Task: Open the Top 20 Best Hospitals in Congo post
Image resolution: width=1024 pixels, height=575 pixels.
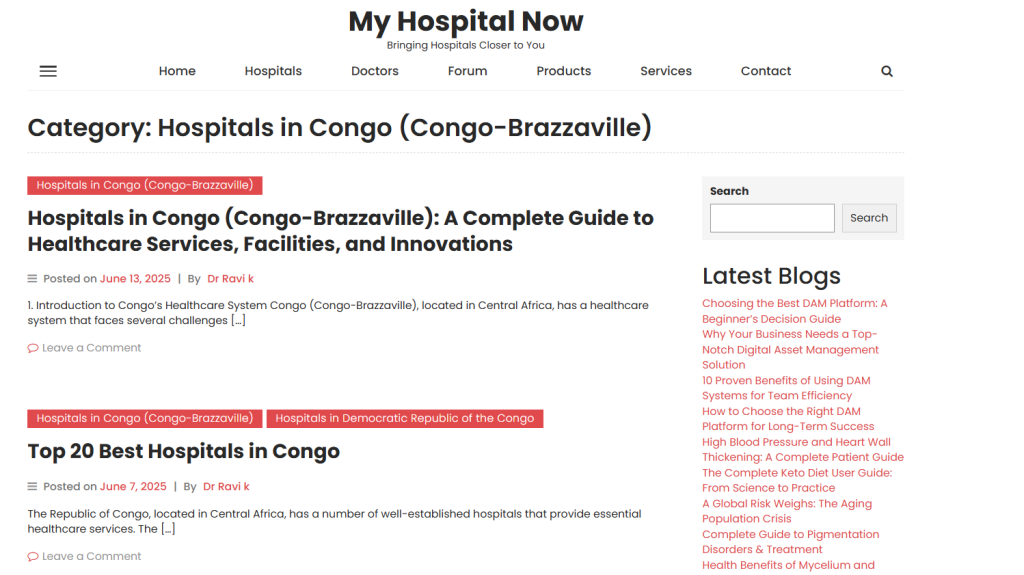Action: [184, 452]
